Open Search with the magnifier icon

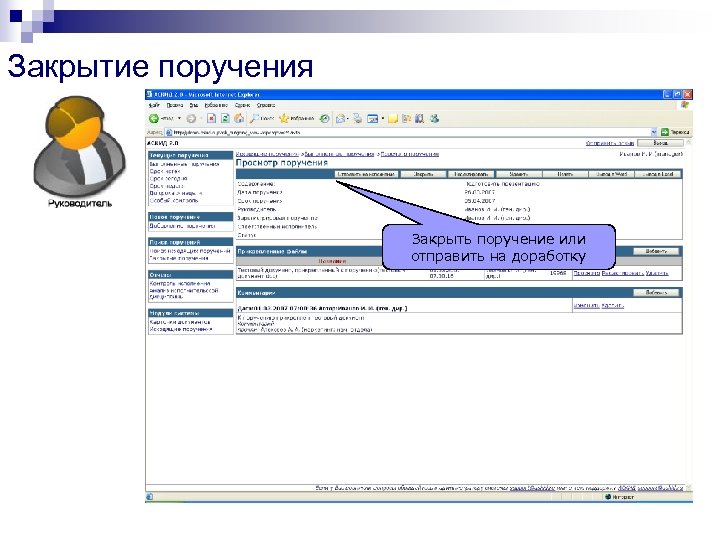point(254,118)
